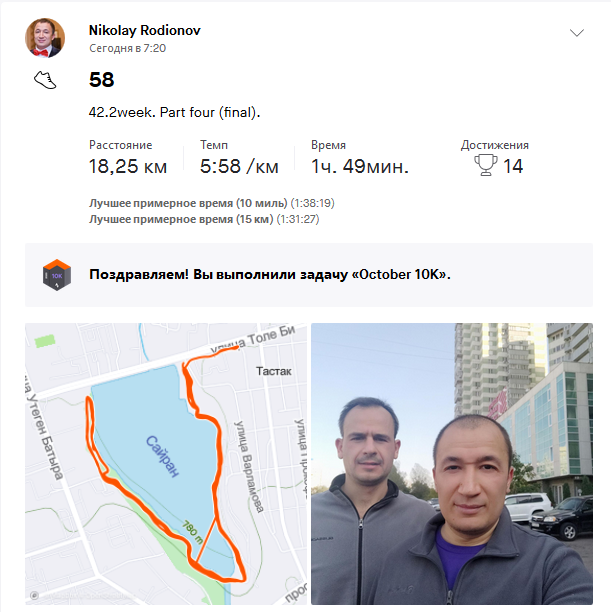Click the Сегодня в 7:20 timestamp
611x612 pixels.
tap(127, 48)
